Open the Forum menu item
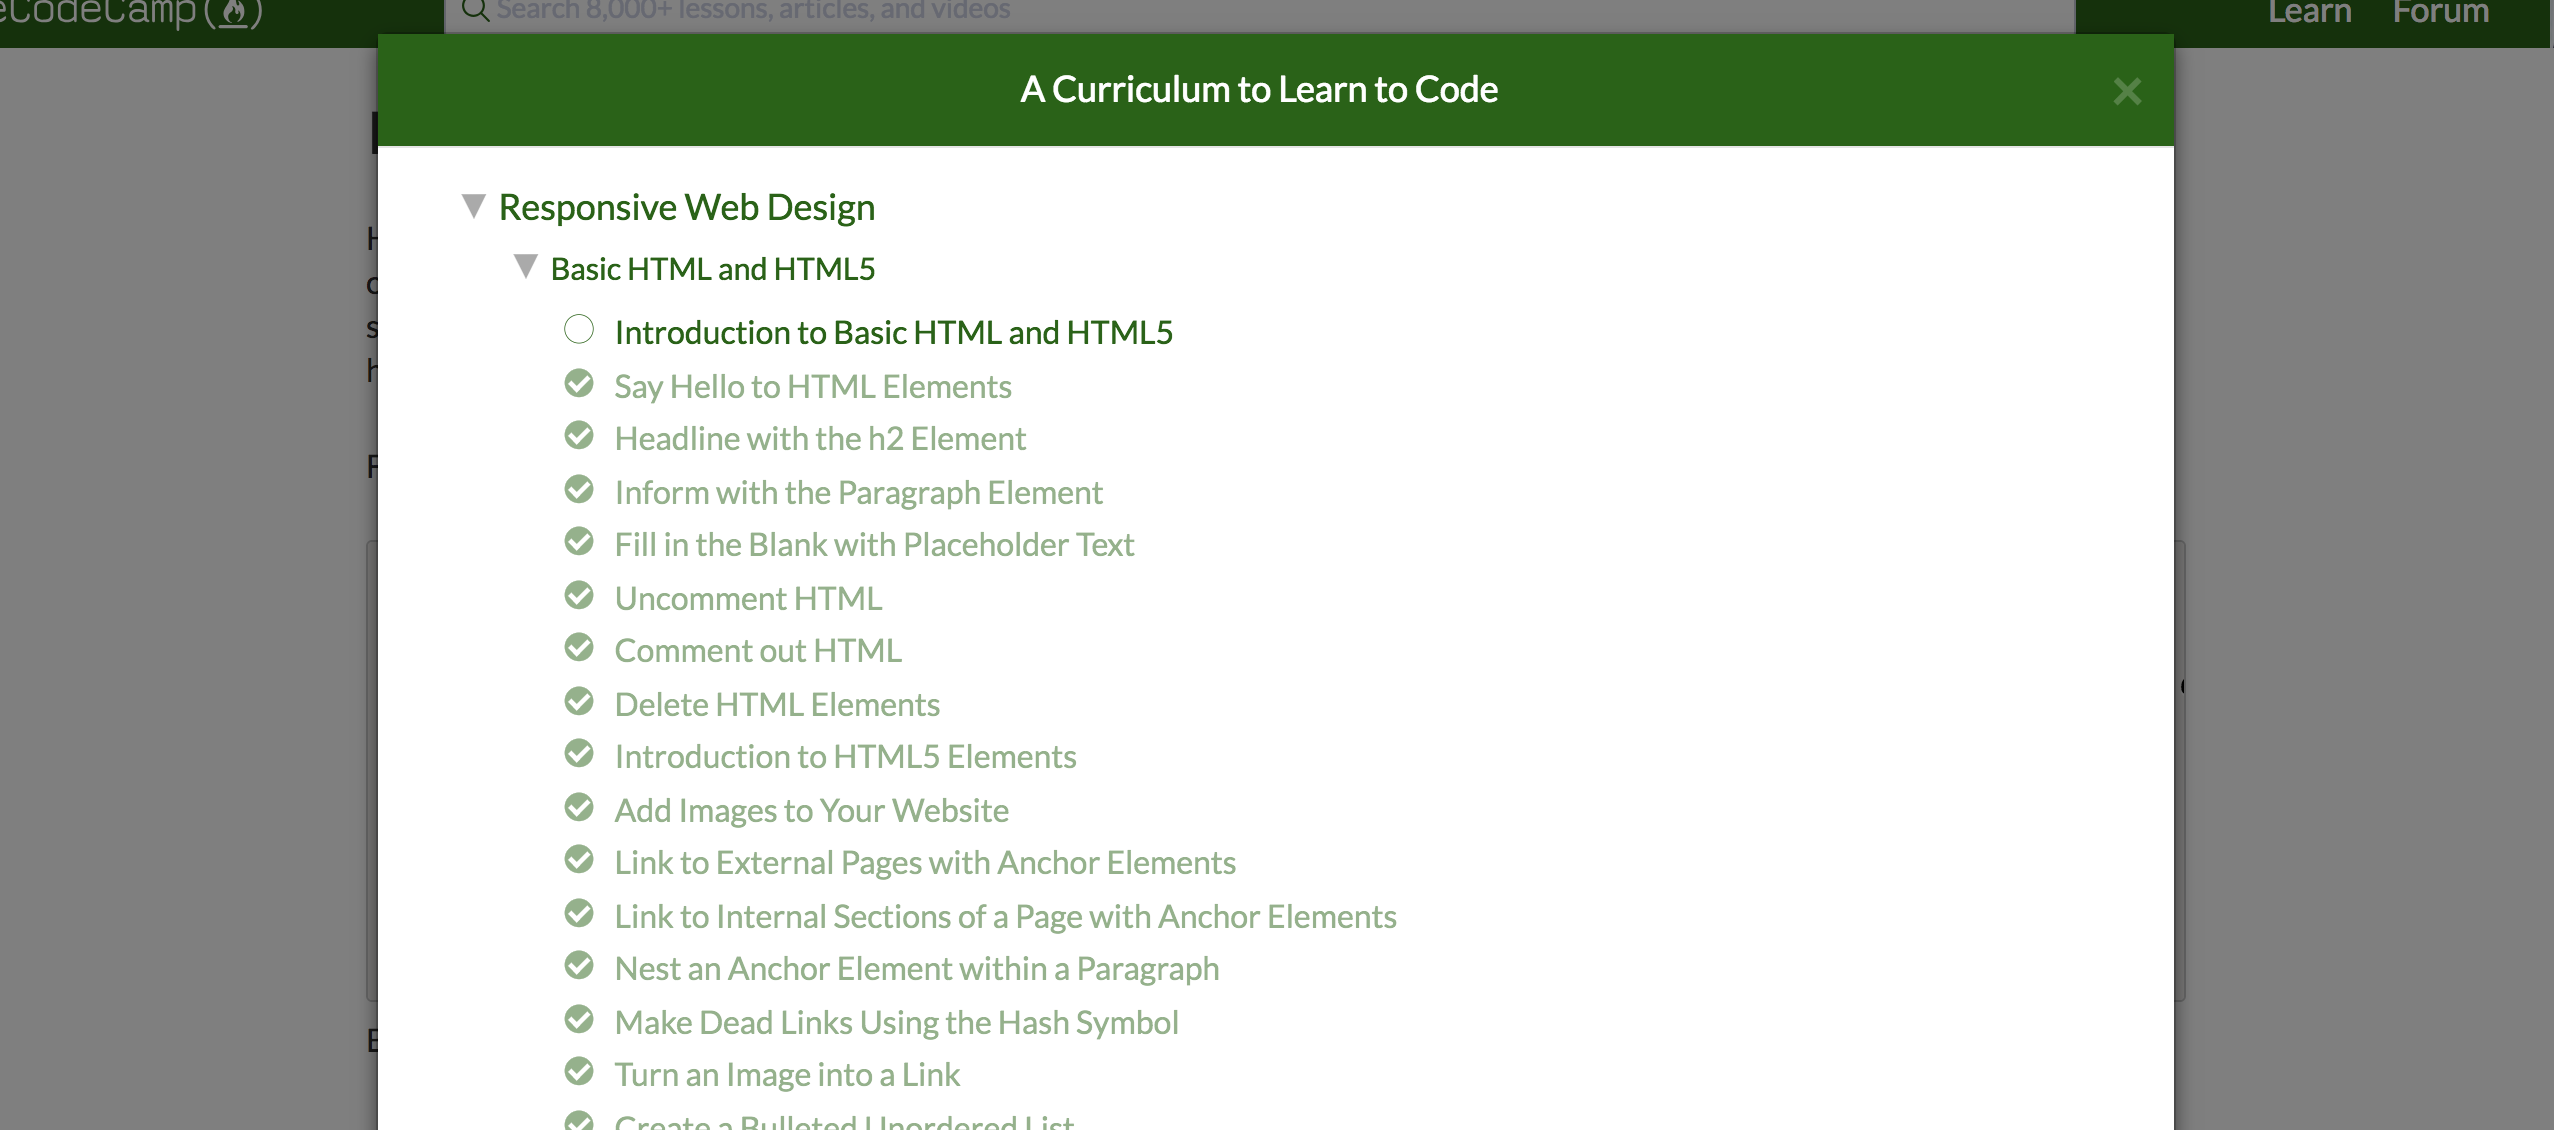The image size is (2554, 1130). click(2440, 13)
